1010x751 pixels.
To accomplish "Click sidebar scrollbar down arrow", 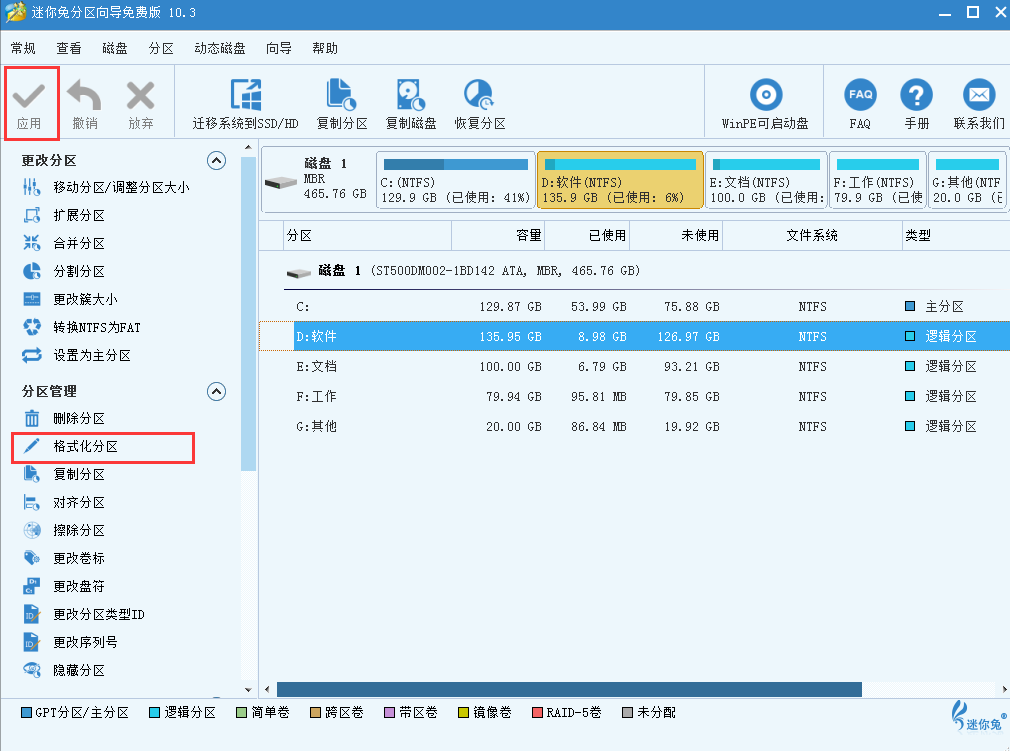I will pos(249,689).
